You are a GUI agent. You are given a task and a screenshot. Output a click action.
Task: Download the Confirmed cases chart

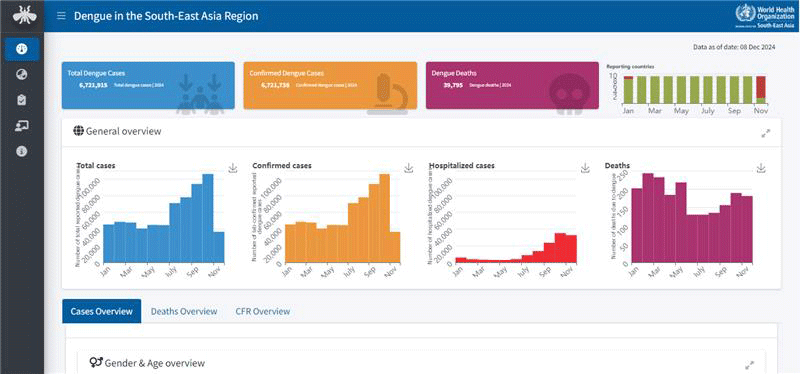(x=409, y=168)
